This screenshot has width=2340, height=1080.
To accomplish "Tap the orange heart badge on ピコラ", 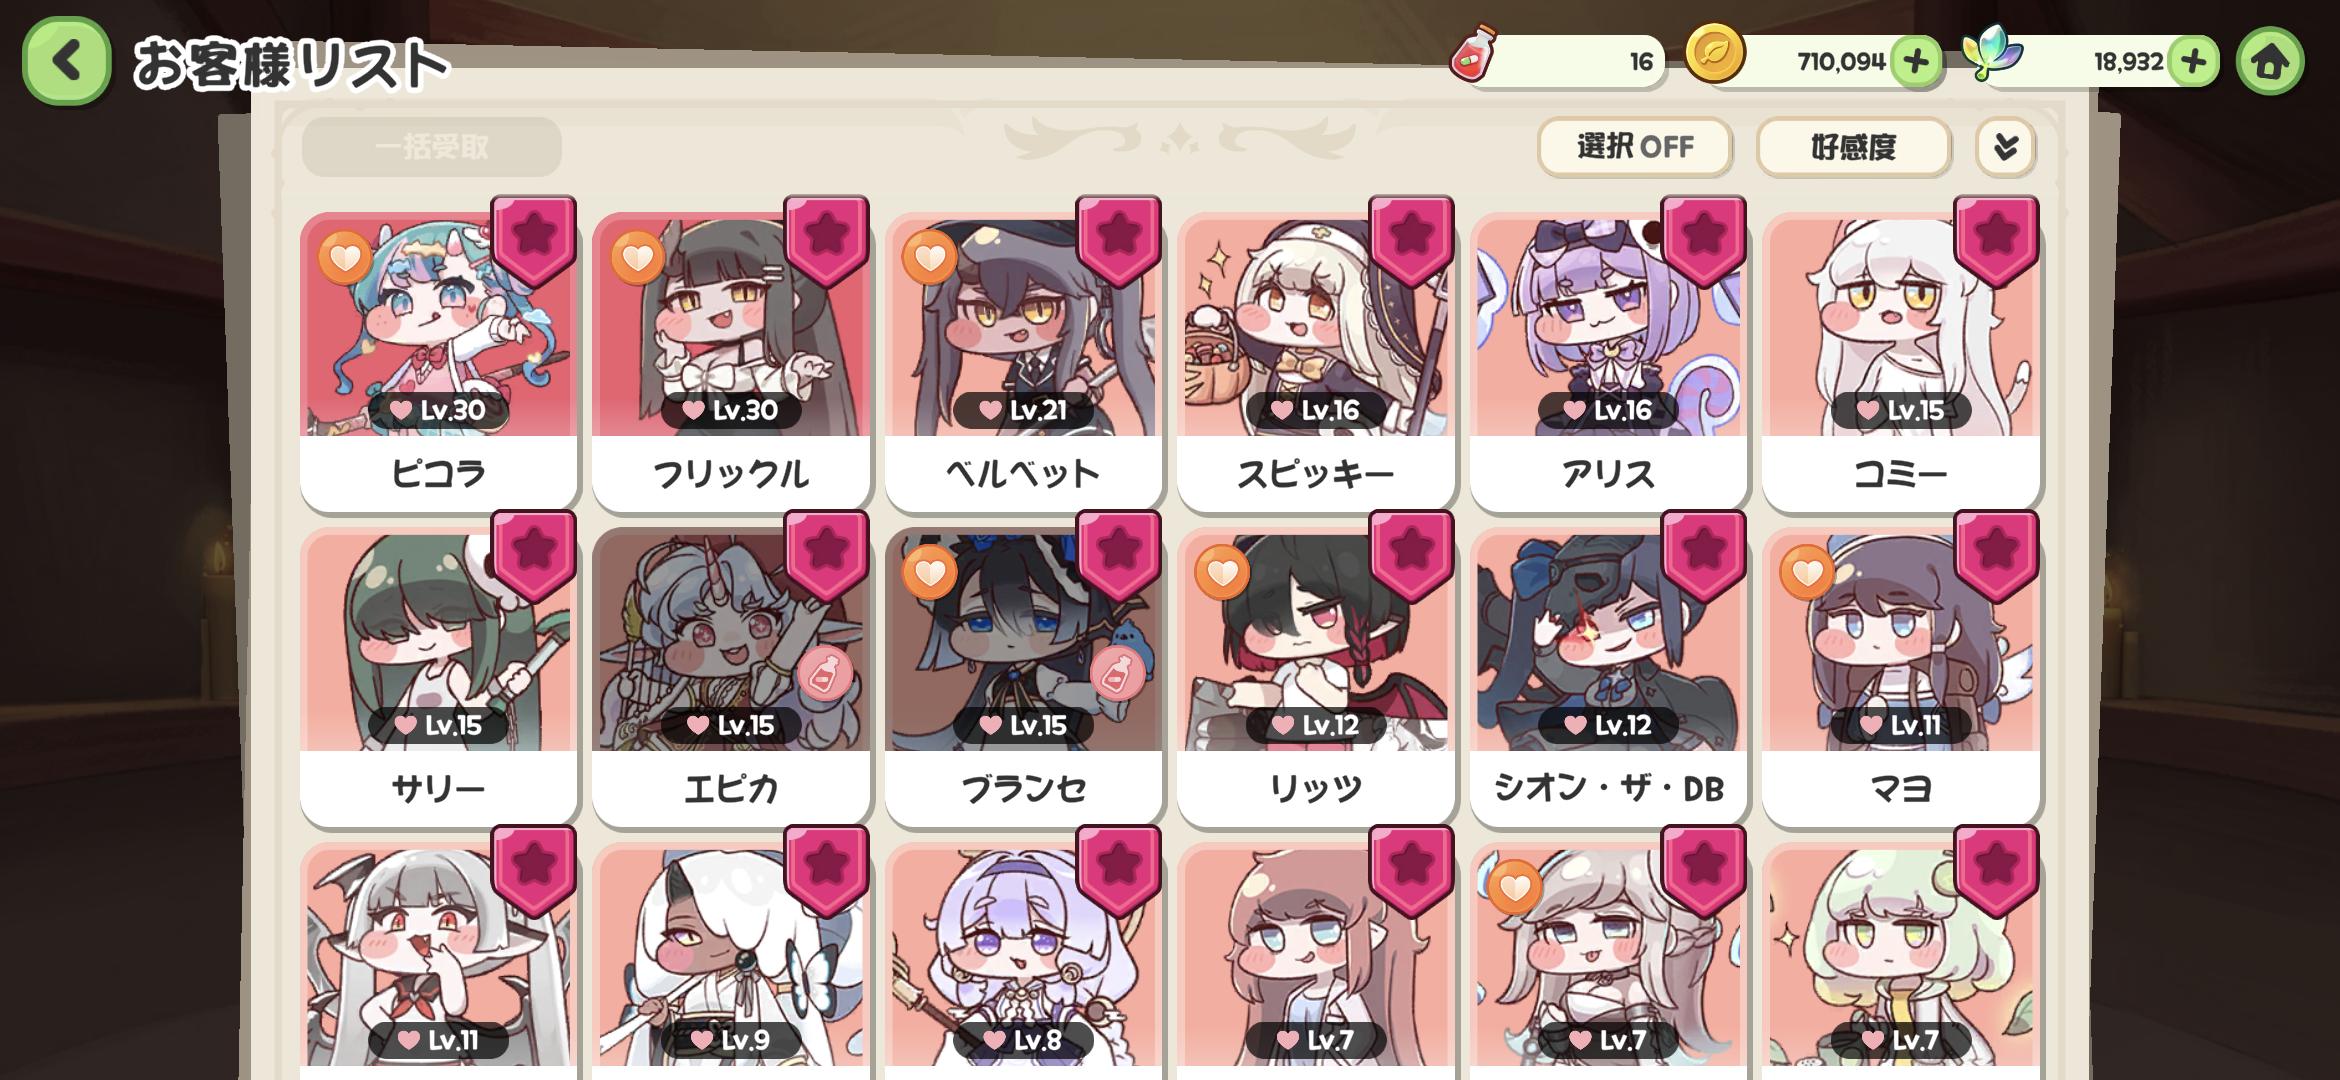I will tap(345, 258).
